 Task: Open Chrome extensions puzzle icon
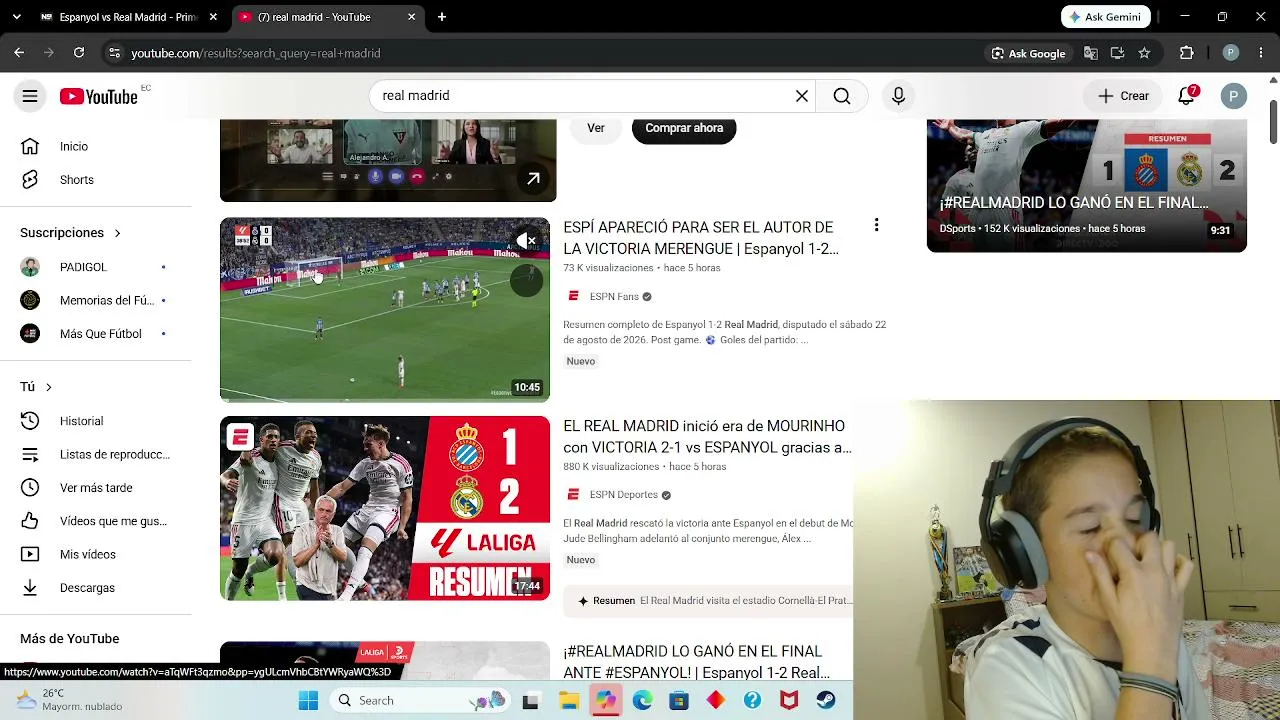pyautogui.click(x=1187, y=53)
